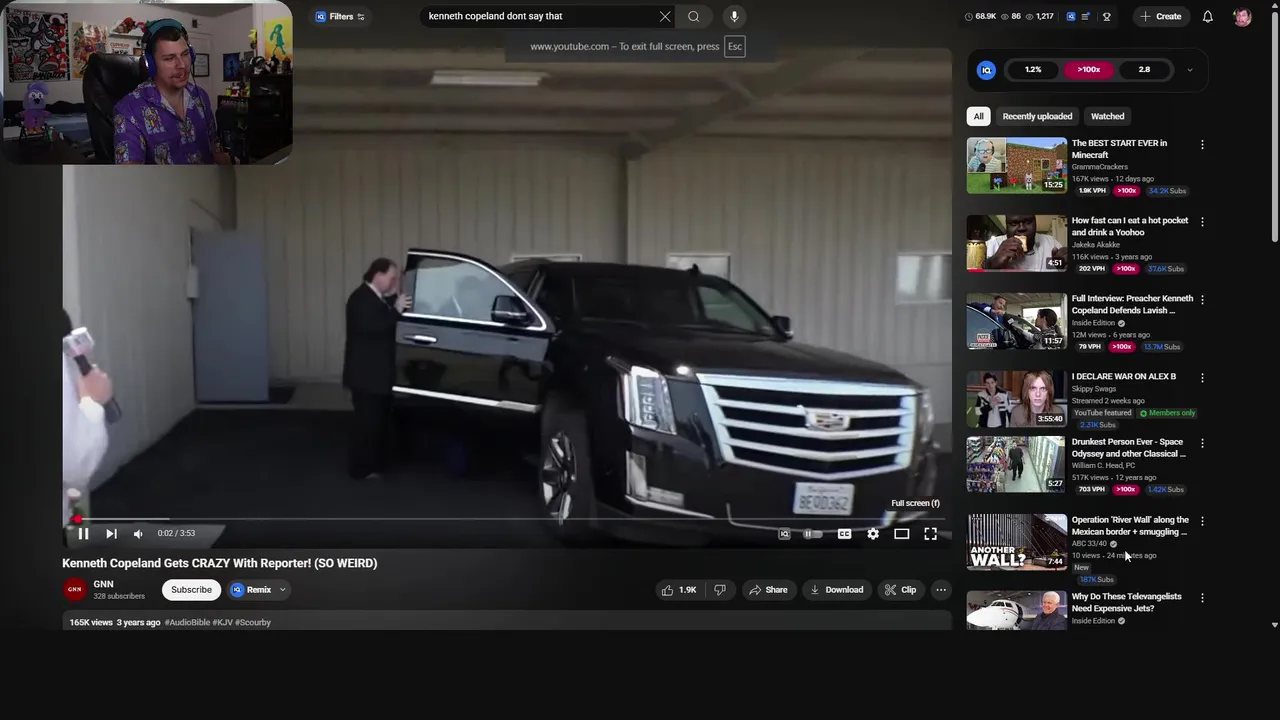Image resolution: width=1280 pixels, height=720 pixels.
Task: Open vidIQ list icon in top bar
Action: click(x=1086, y=16)
